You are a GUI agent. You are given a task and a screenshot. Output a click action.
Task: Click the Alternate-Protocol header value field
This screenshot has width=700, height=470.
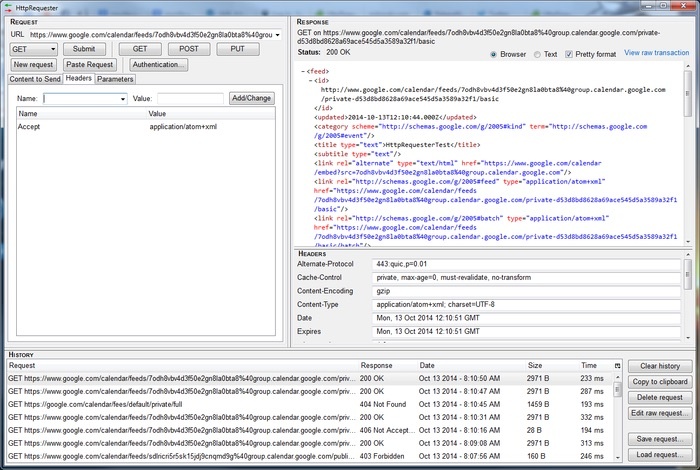(x=526, y=264)
